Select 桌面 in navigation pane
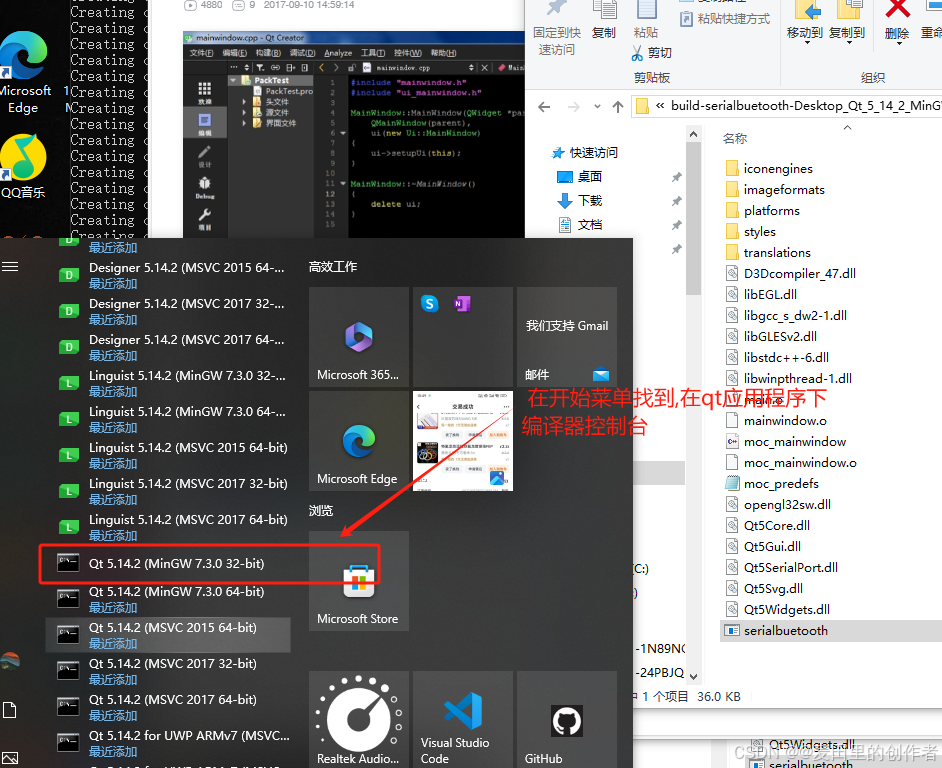Screen dimensions: 942x768 tap(580, 177)
